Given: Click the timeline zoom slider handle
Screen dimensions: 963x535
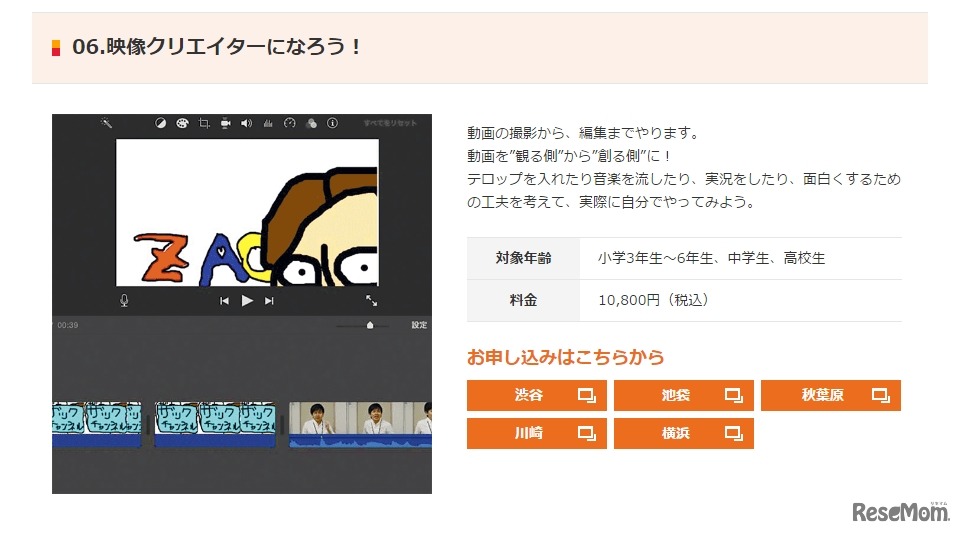Looking at the screenshot, I should pos(370,326).
